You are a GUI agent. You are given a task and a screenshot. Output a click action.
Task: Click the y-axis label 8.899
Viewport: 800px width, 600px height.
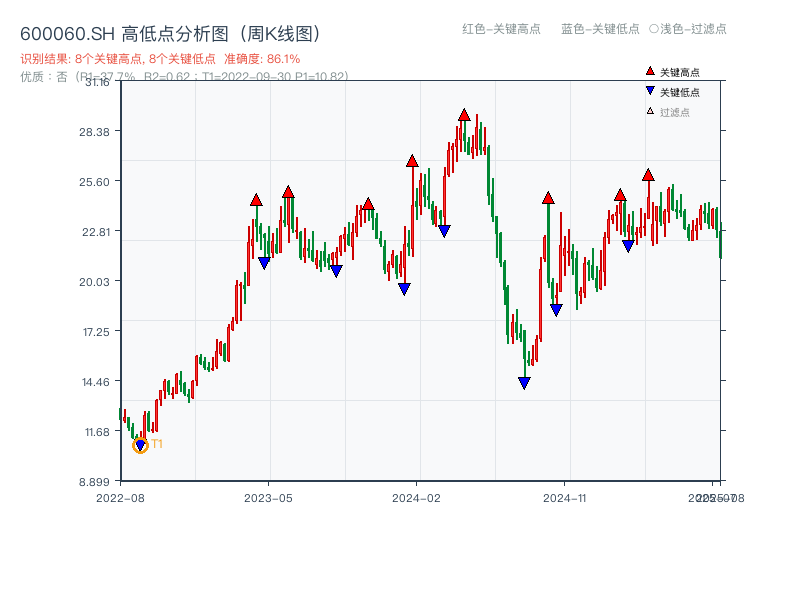tap(94, 482)
